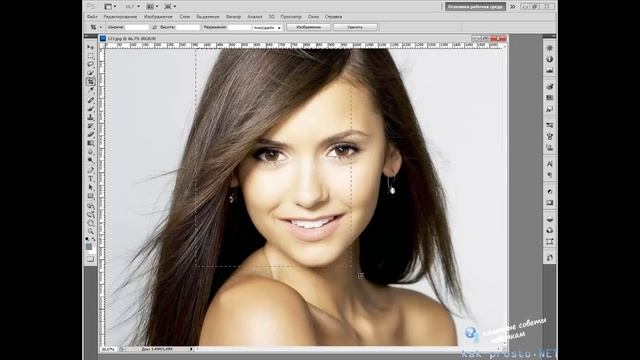The image size is (640, 360).
Task: Open the Файл menu
Action: (92, 17)
